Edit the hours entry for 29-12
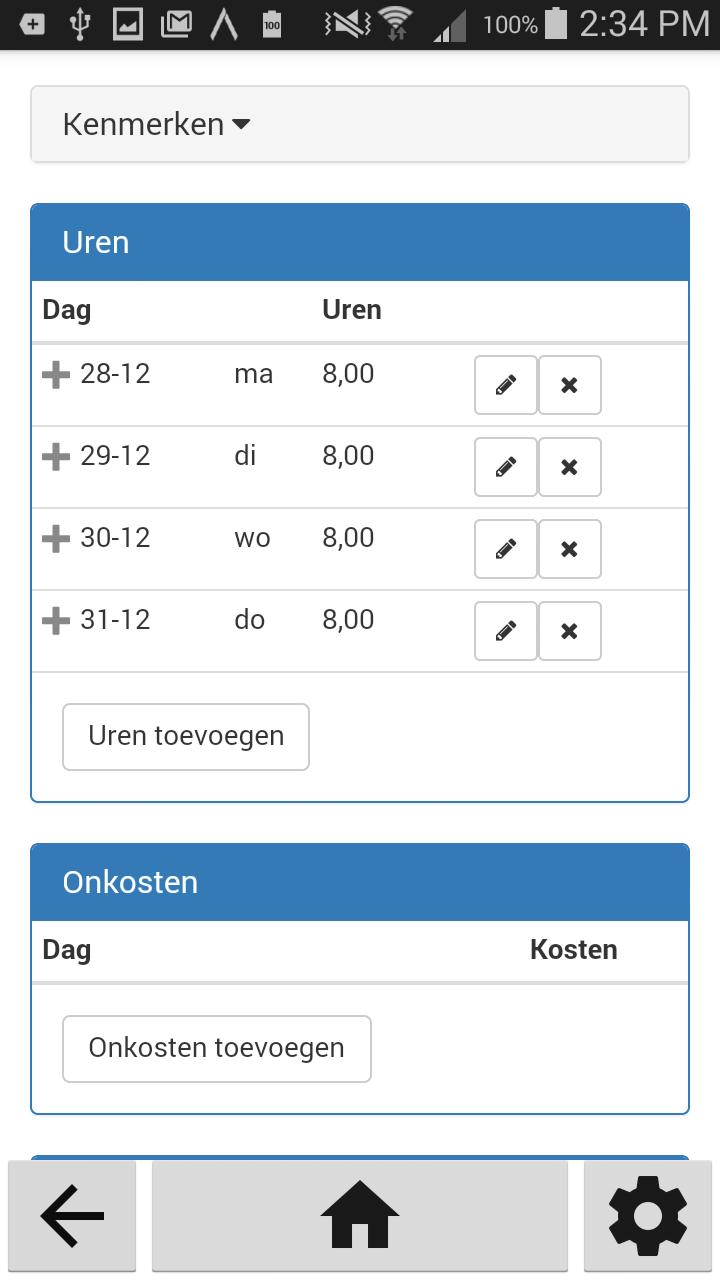Viewport: 720px width, 1280px height. click(505, 467)
